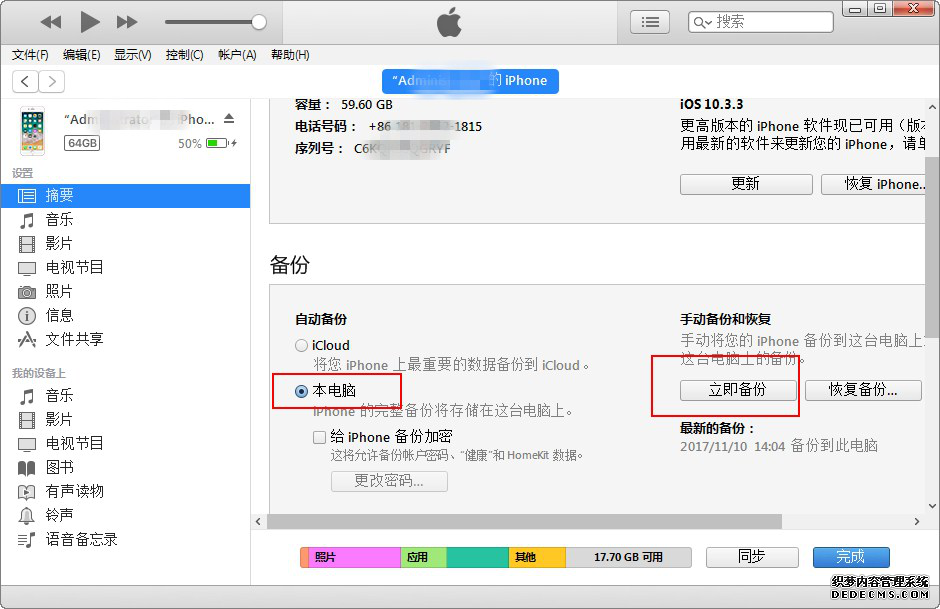Click the pink 照片 storage segment

[354, 557]
